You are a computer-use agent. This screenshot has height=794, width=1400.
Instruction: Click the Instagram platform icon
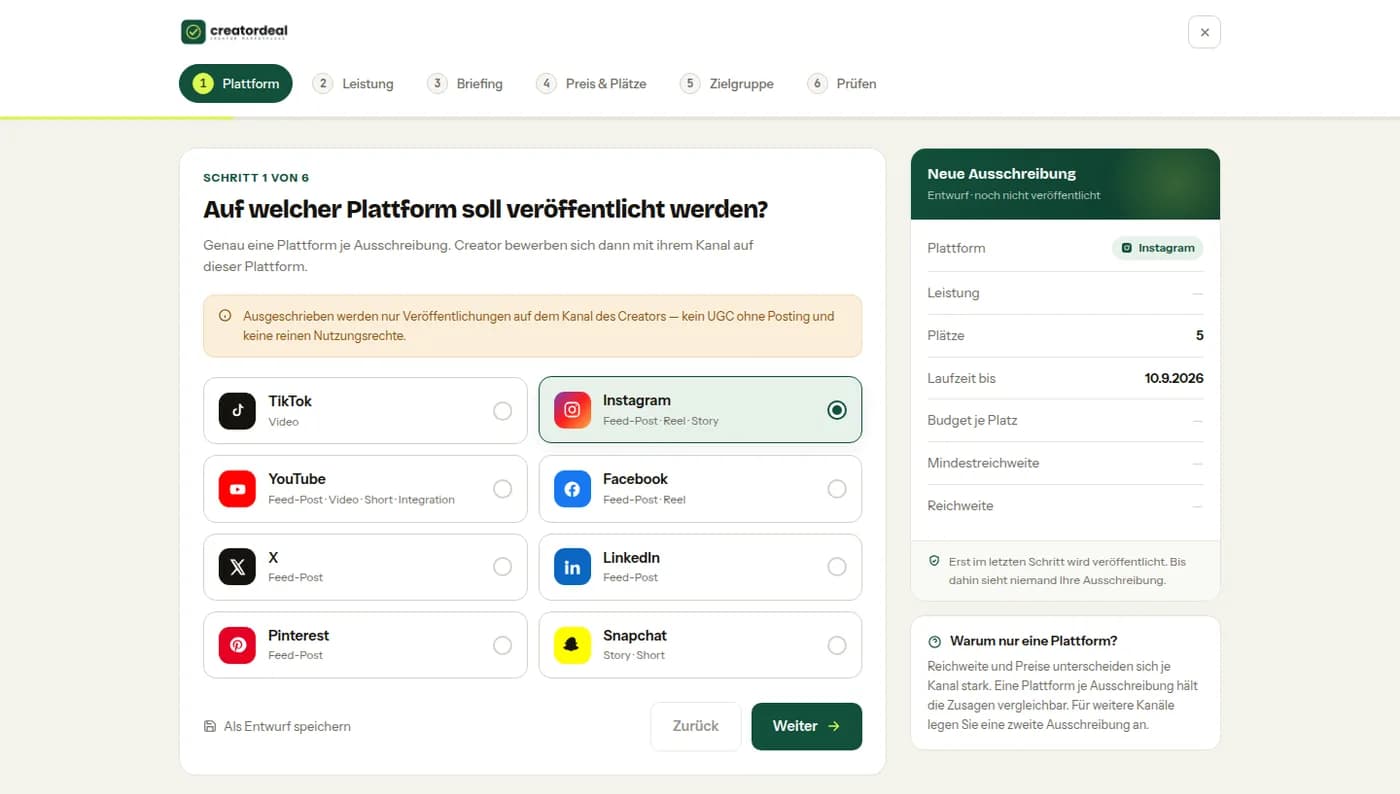coord(572,410)
